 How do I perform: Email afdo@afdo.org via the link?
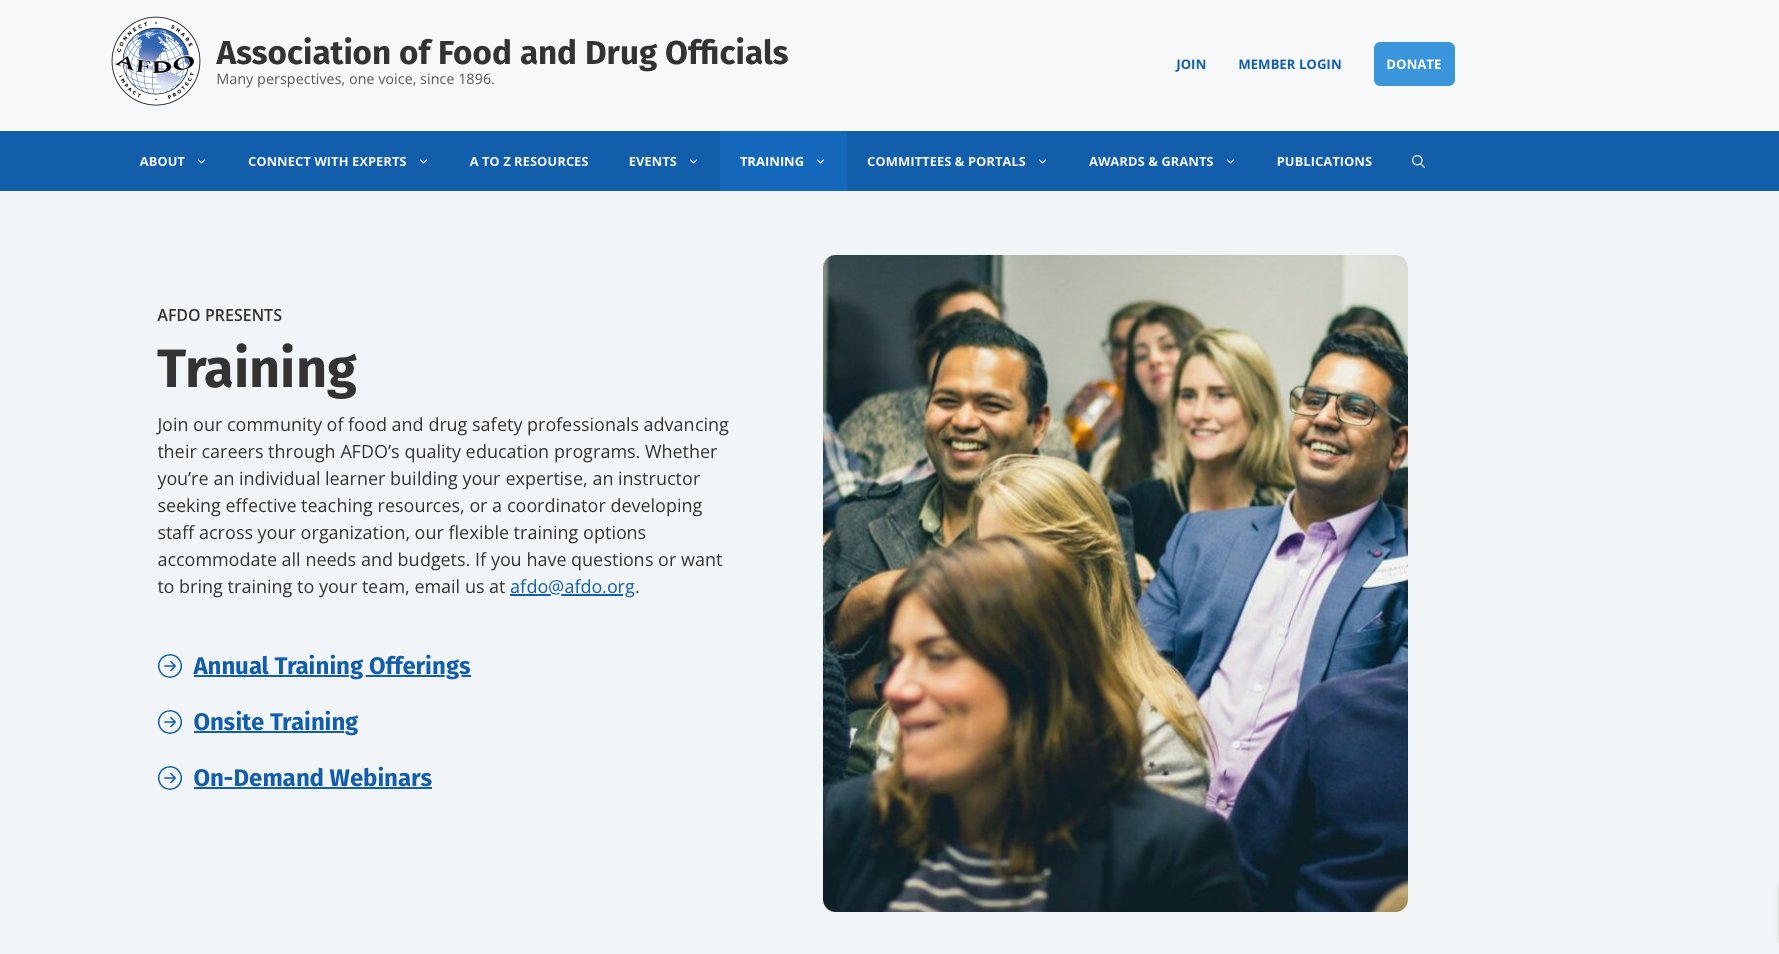point(572,587)
